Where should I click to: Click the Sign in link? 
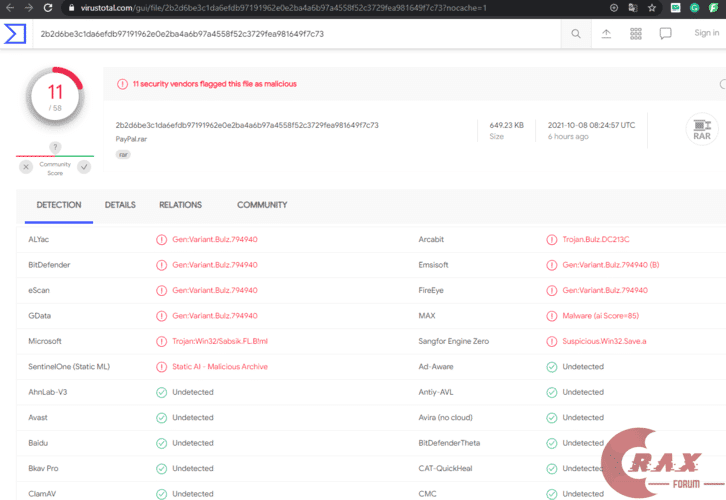(x=706, y=33)
